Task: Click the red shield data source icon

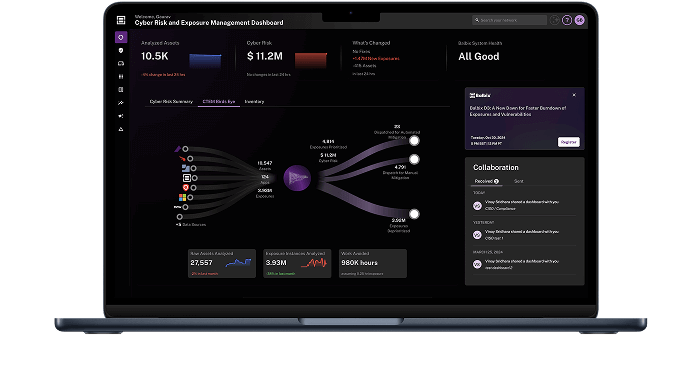Action: 186,188
